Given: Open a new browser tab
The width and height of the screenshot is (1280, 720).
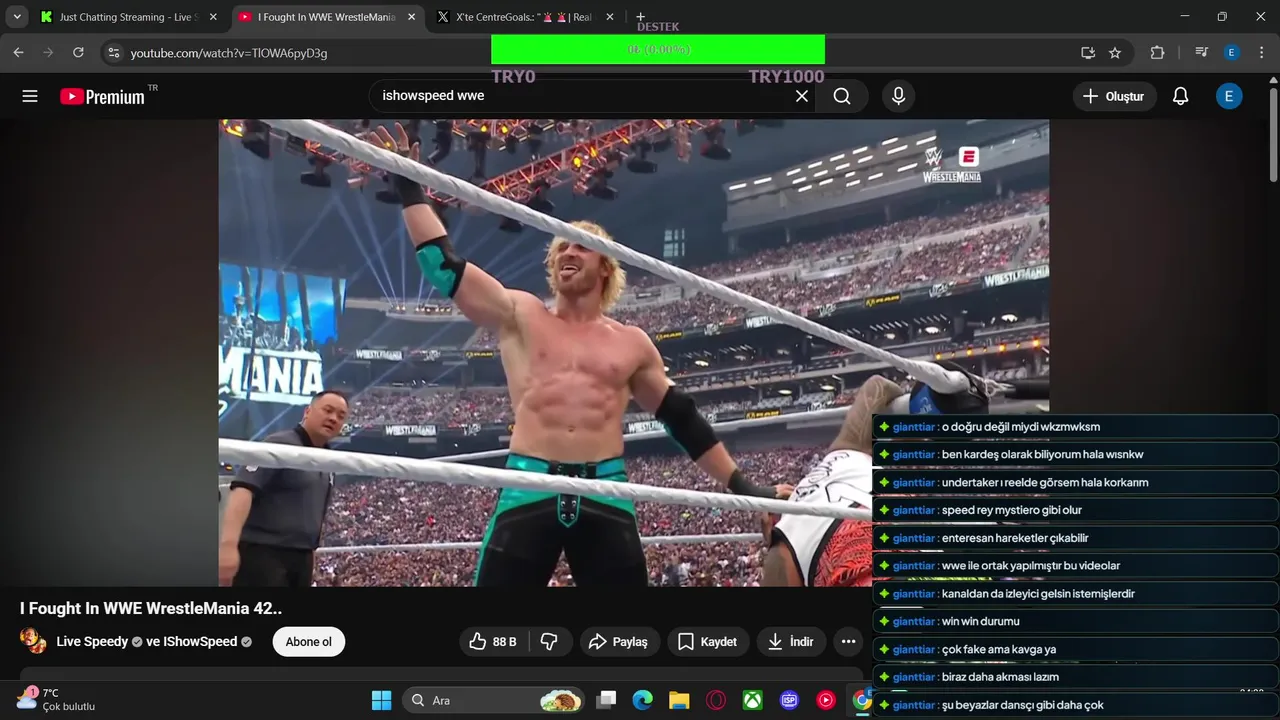Looking at the screenshot, I should [641, 17].
